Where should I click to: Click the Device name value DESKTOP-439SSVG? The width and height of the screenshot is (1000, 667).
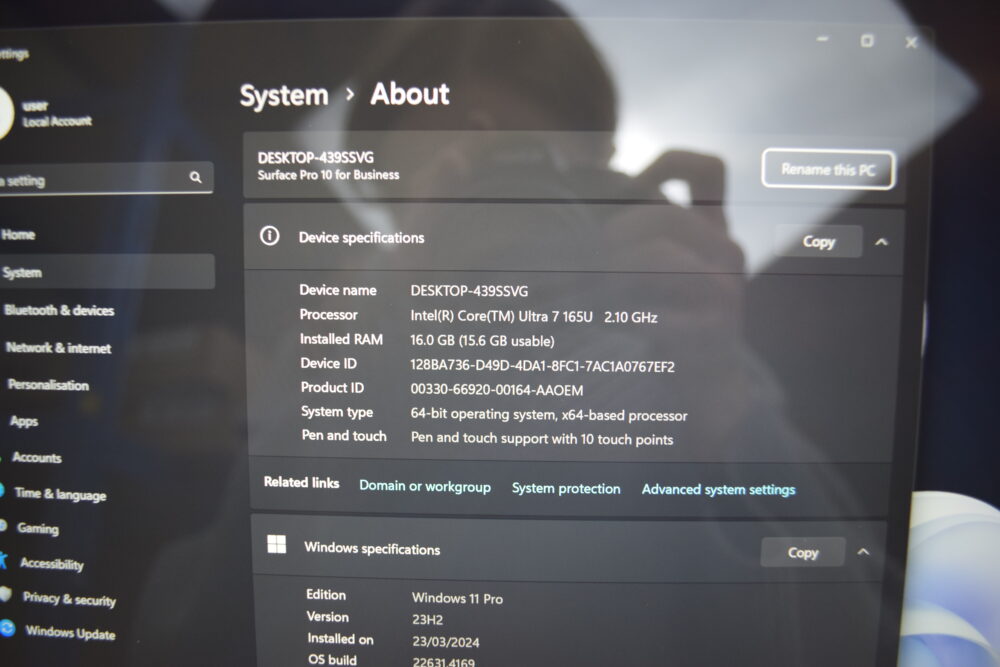469,291
